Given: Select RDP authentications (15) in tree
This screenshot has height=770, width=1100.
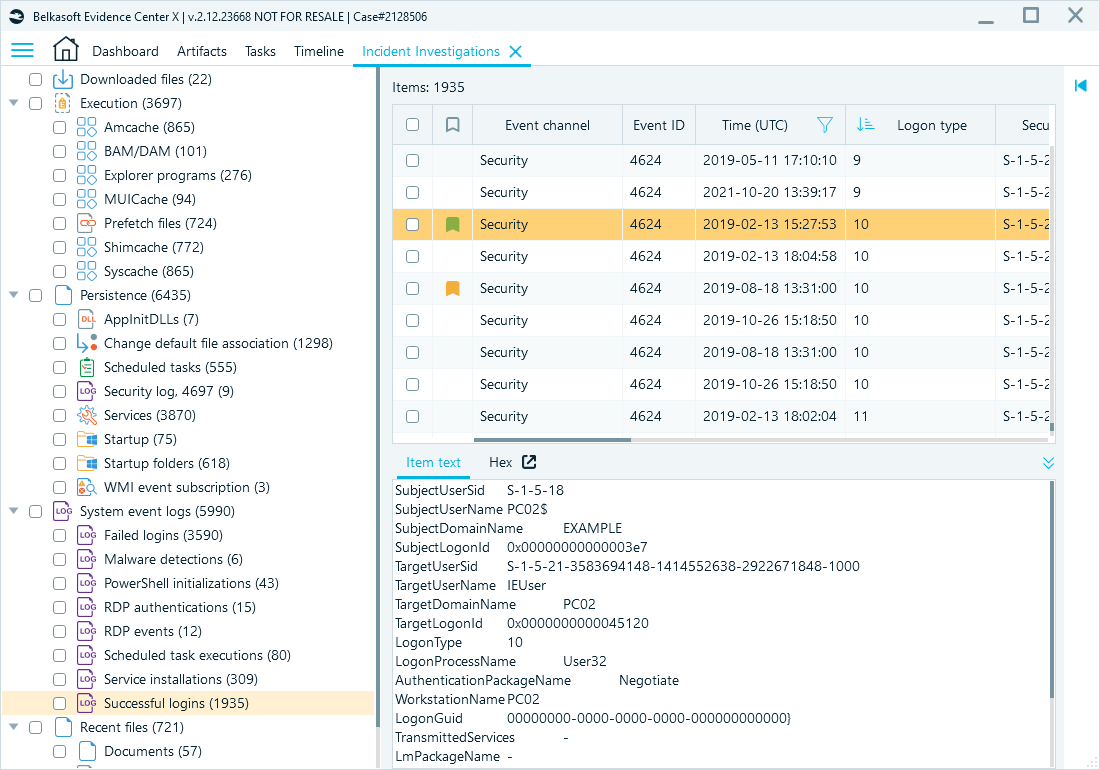Looking at the screenshot, I should (180, 607).
